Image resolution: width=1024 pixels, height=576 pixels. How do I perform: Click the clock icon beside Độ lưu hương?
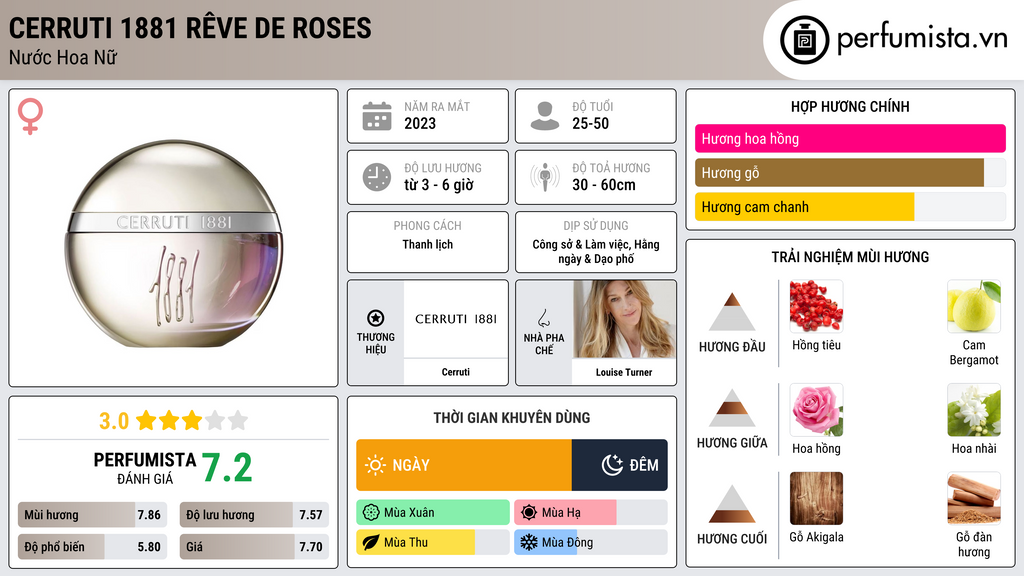pyautogui.click(x=377, y=177)
